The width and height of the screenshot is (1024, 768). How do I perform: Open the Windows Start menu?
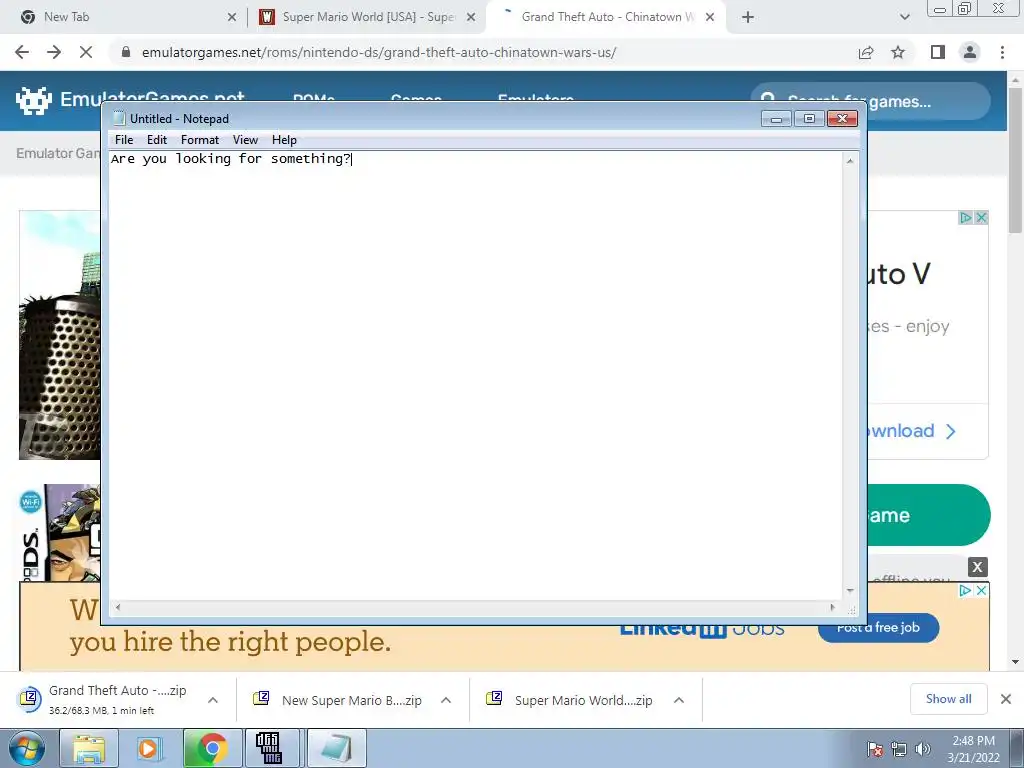pos(27,748)
